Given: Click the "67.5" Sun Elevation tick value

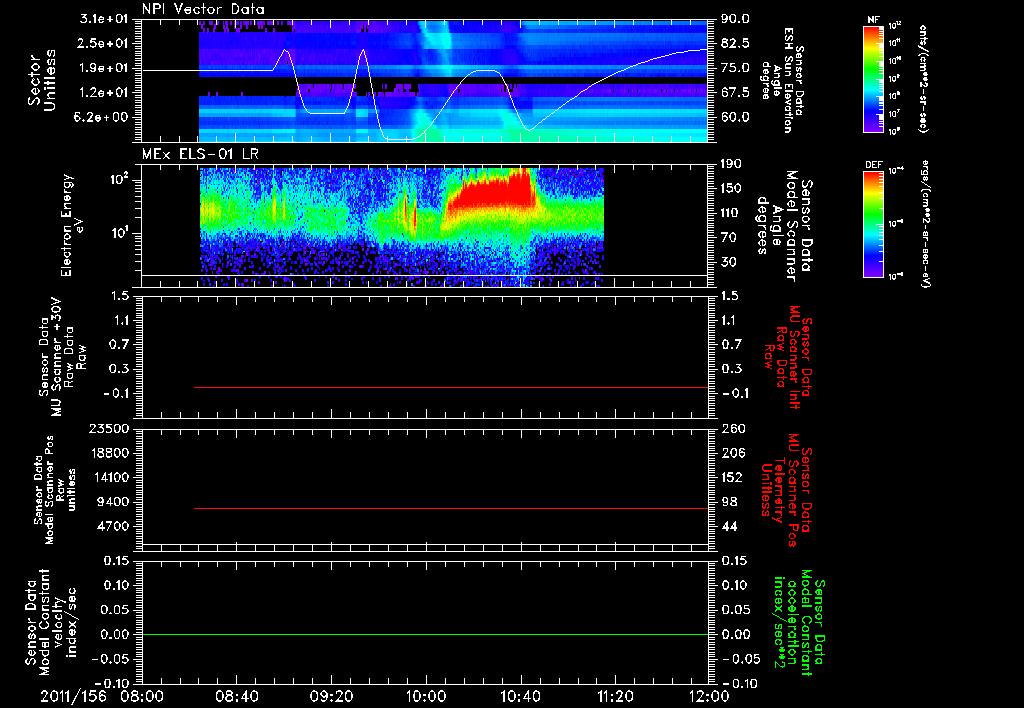Looking at the screenshot, I should (735, 93).
